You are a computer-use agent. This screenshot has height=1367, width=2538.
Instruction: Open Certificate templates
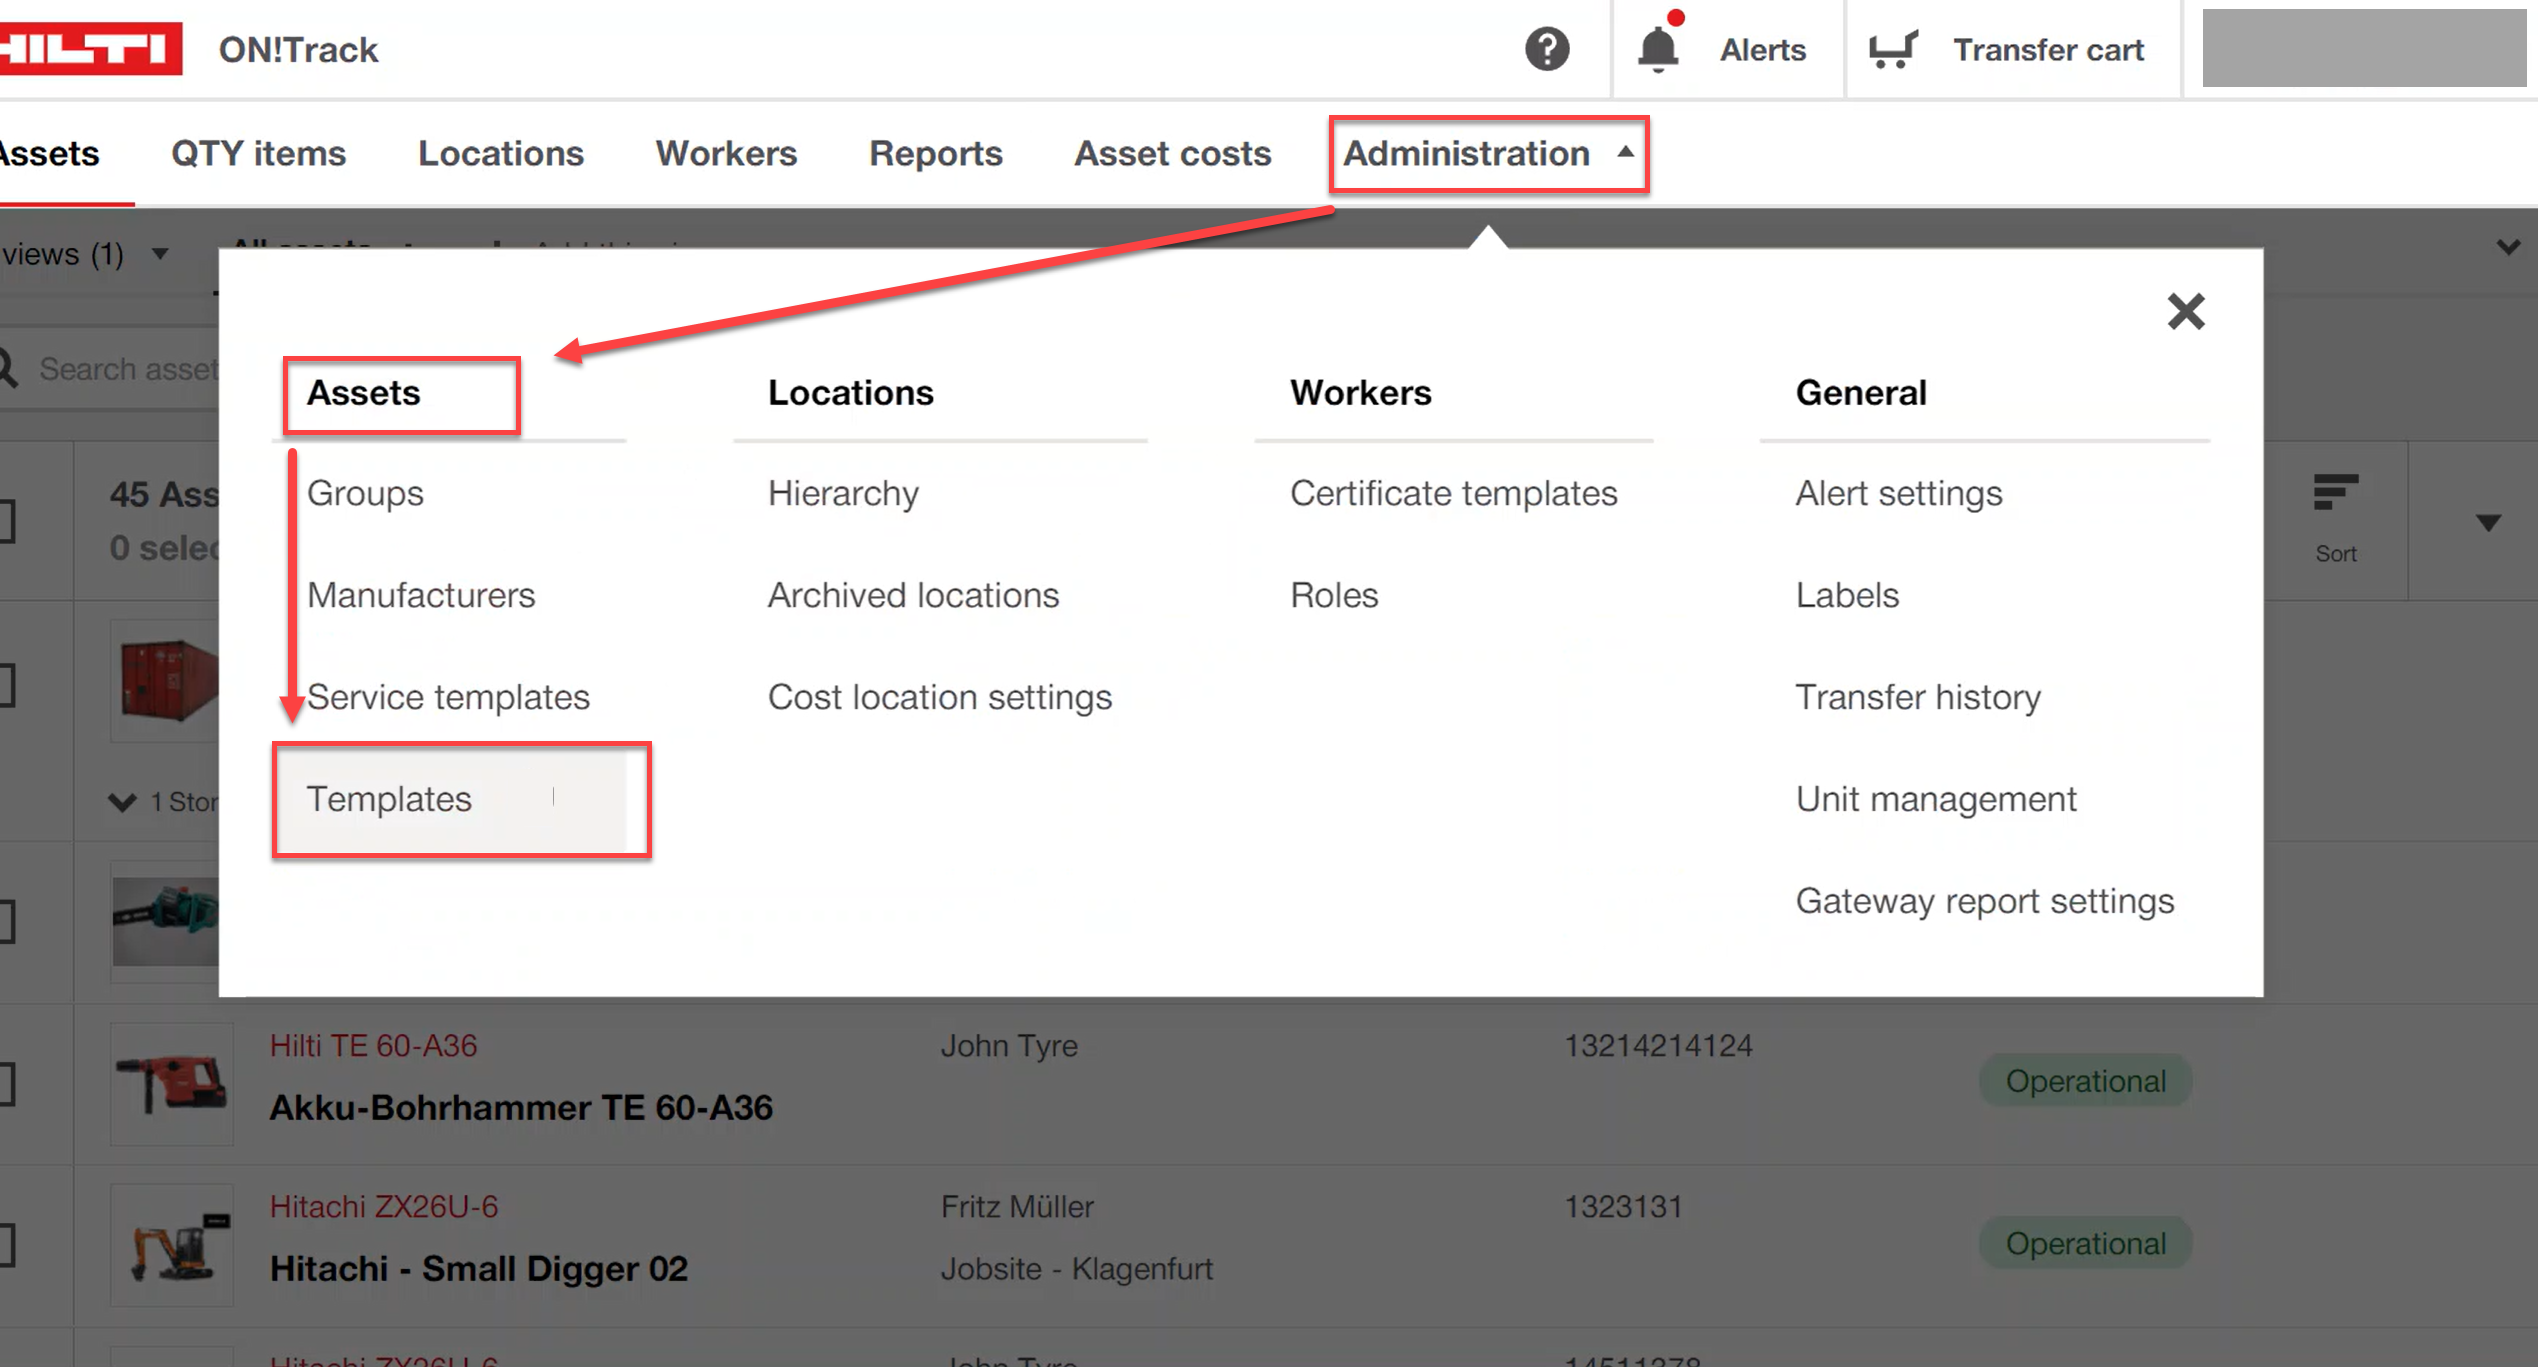coord(1453,493)
